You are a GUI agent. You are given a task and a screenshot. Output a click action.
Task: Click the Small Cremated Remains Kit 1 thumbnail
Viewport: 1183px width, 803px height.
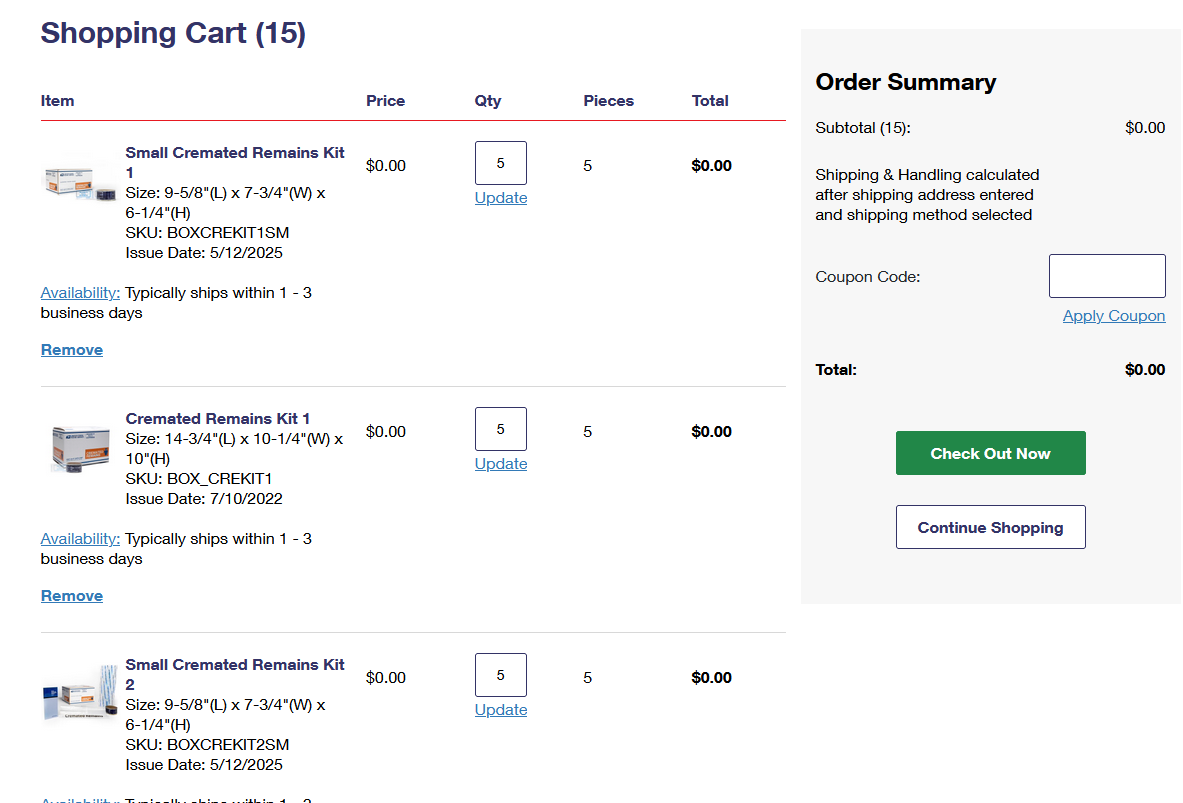pos(80,182)
